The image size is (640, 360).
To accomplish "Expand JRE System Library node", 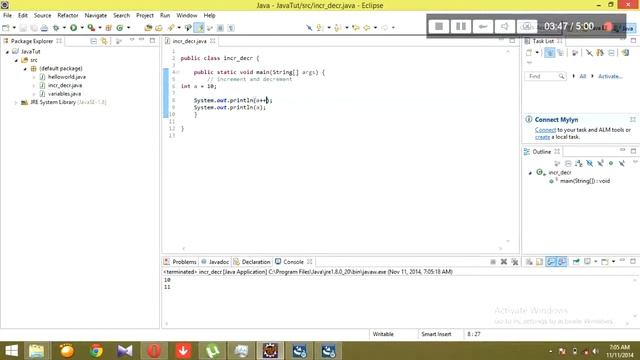I will (x=16, y=102).
